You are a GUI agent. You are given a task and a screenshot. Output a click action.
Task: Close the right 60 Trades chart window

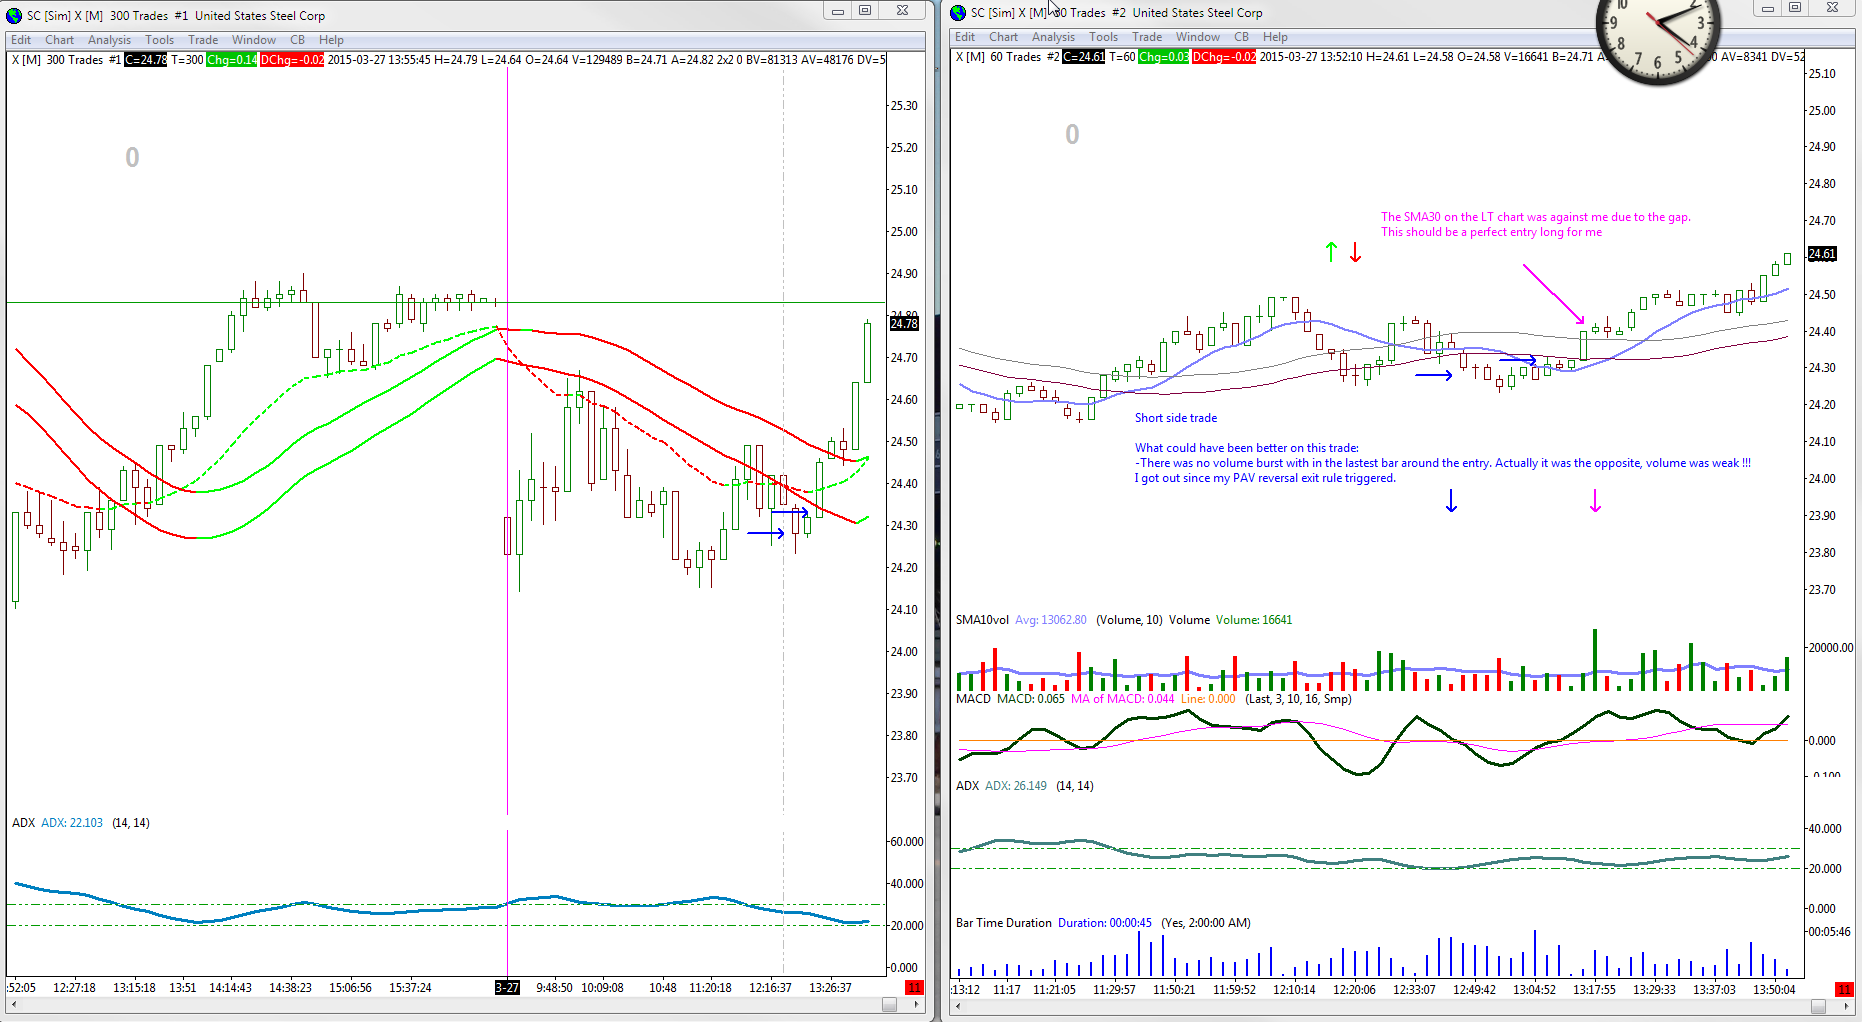tap(1832, 8)
